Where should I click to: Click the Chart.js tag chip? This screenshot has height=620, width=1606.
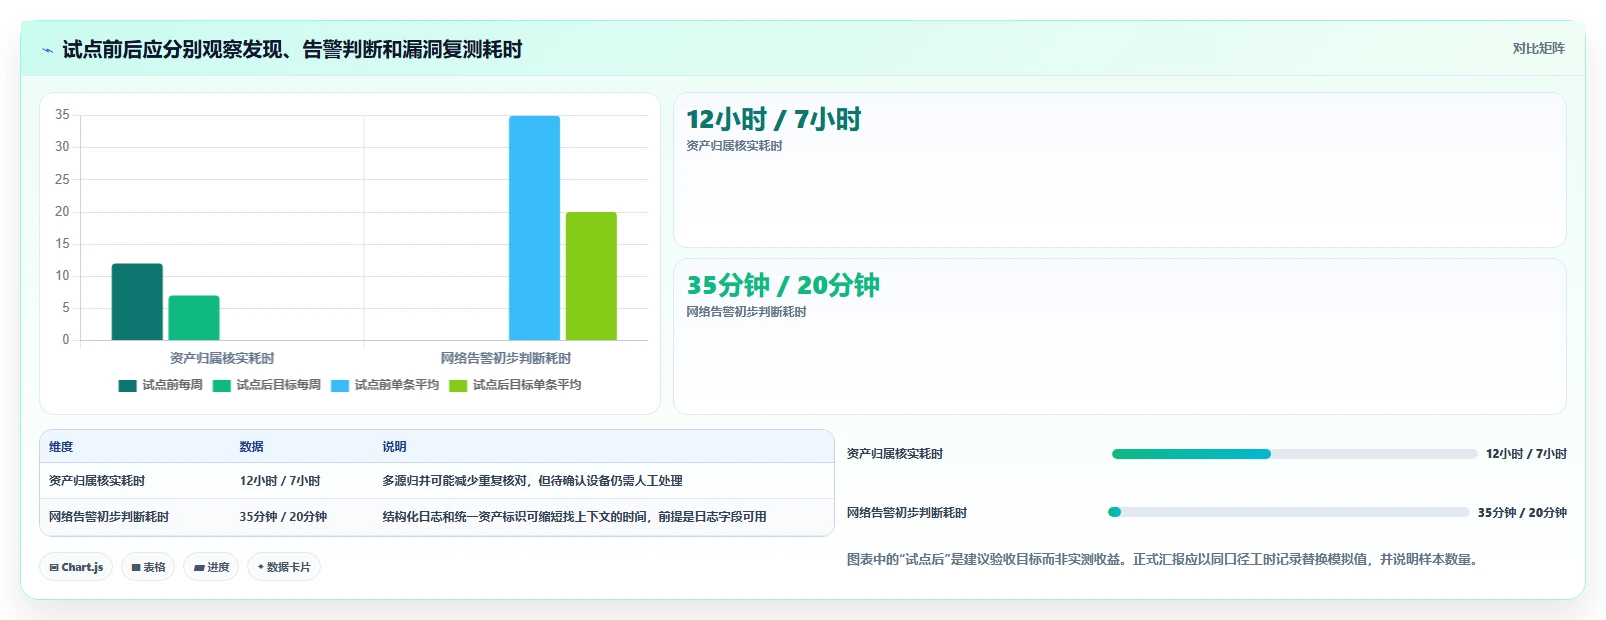[x=76, y=567]
